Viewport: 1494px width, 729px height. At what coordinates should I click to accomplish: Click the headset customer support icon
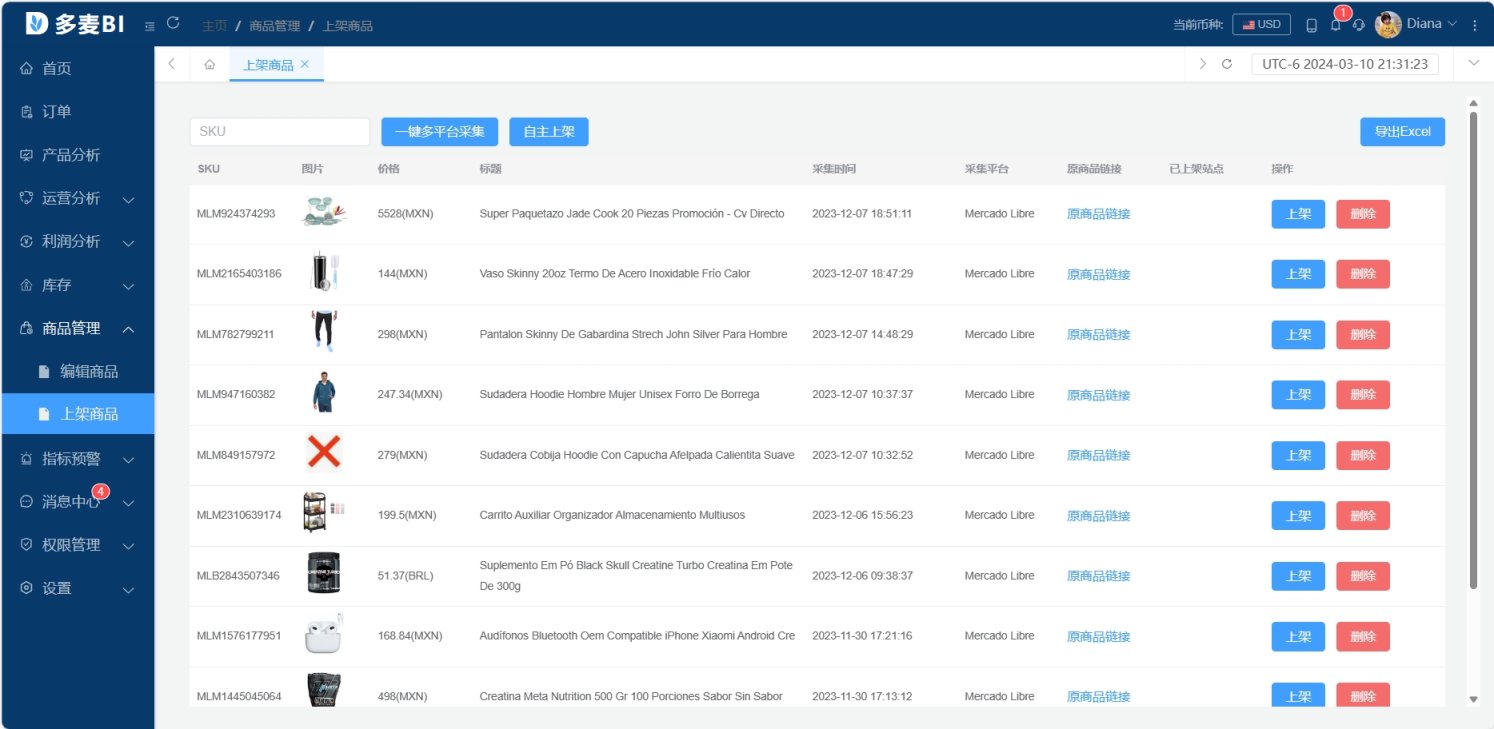1358,25
